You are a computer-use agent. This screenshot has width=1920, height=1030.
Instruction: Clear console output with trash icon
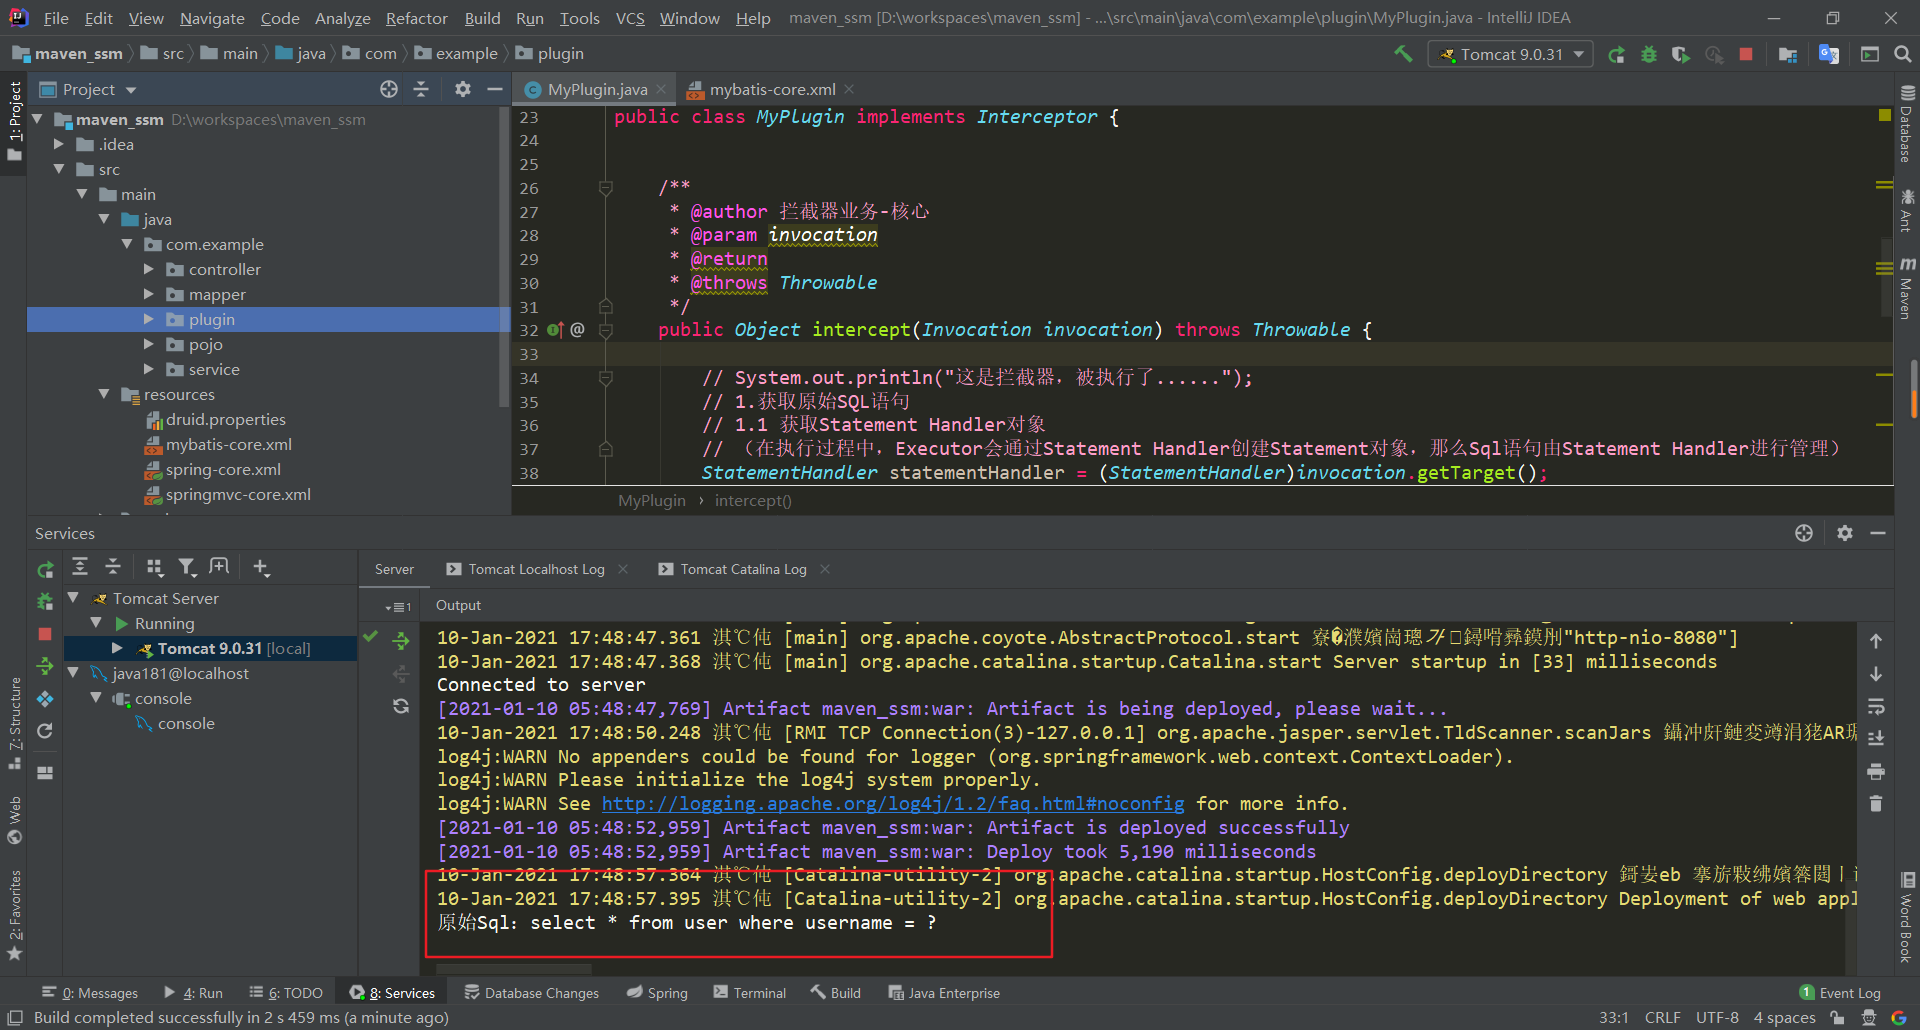(1876, 804)
